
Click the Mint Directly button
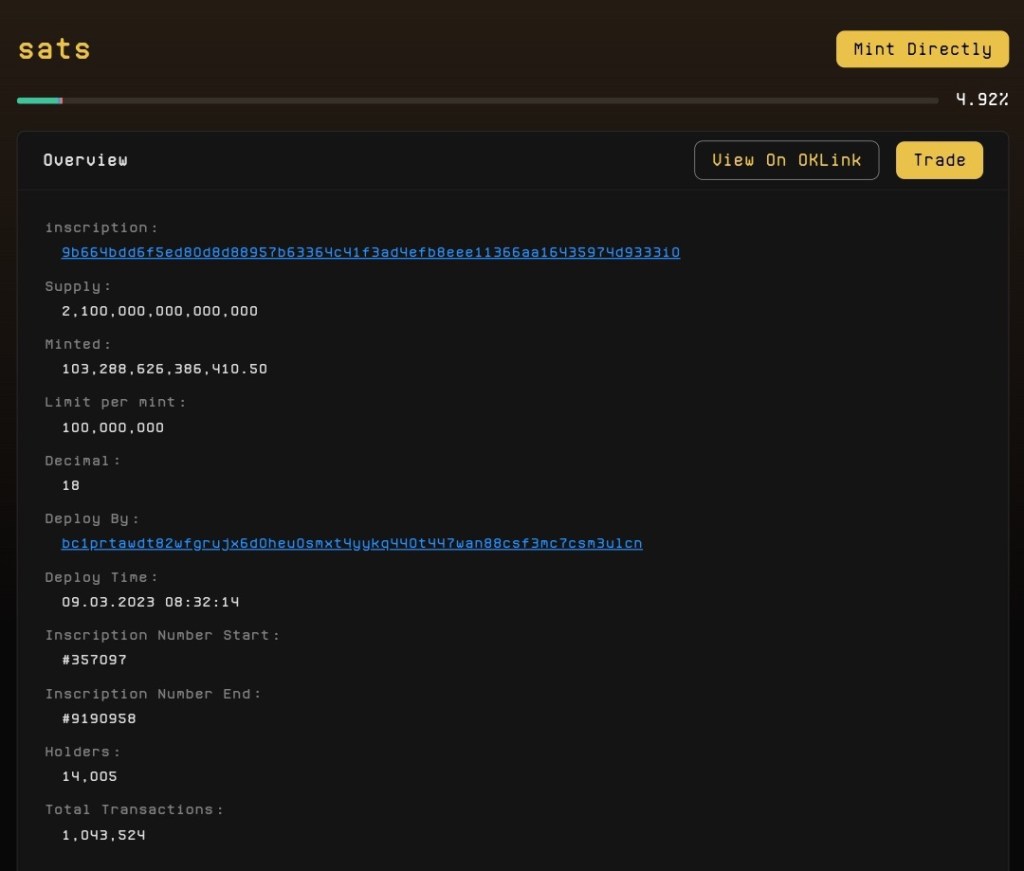point(922,49)
